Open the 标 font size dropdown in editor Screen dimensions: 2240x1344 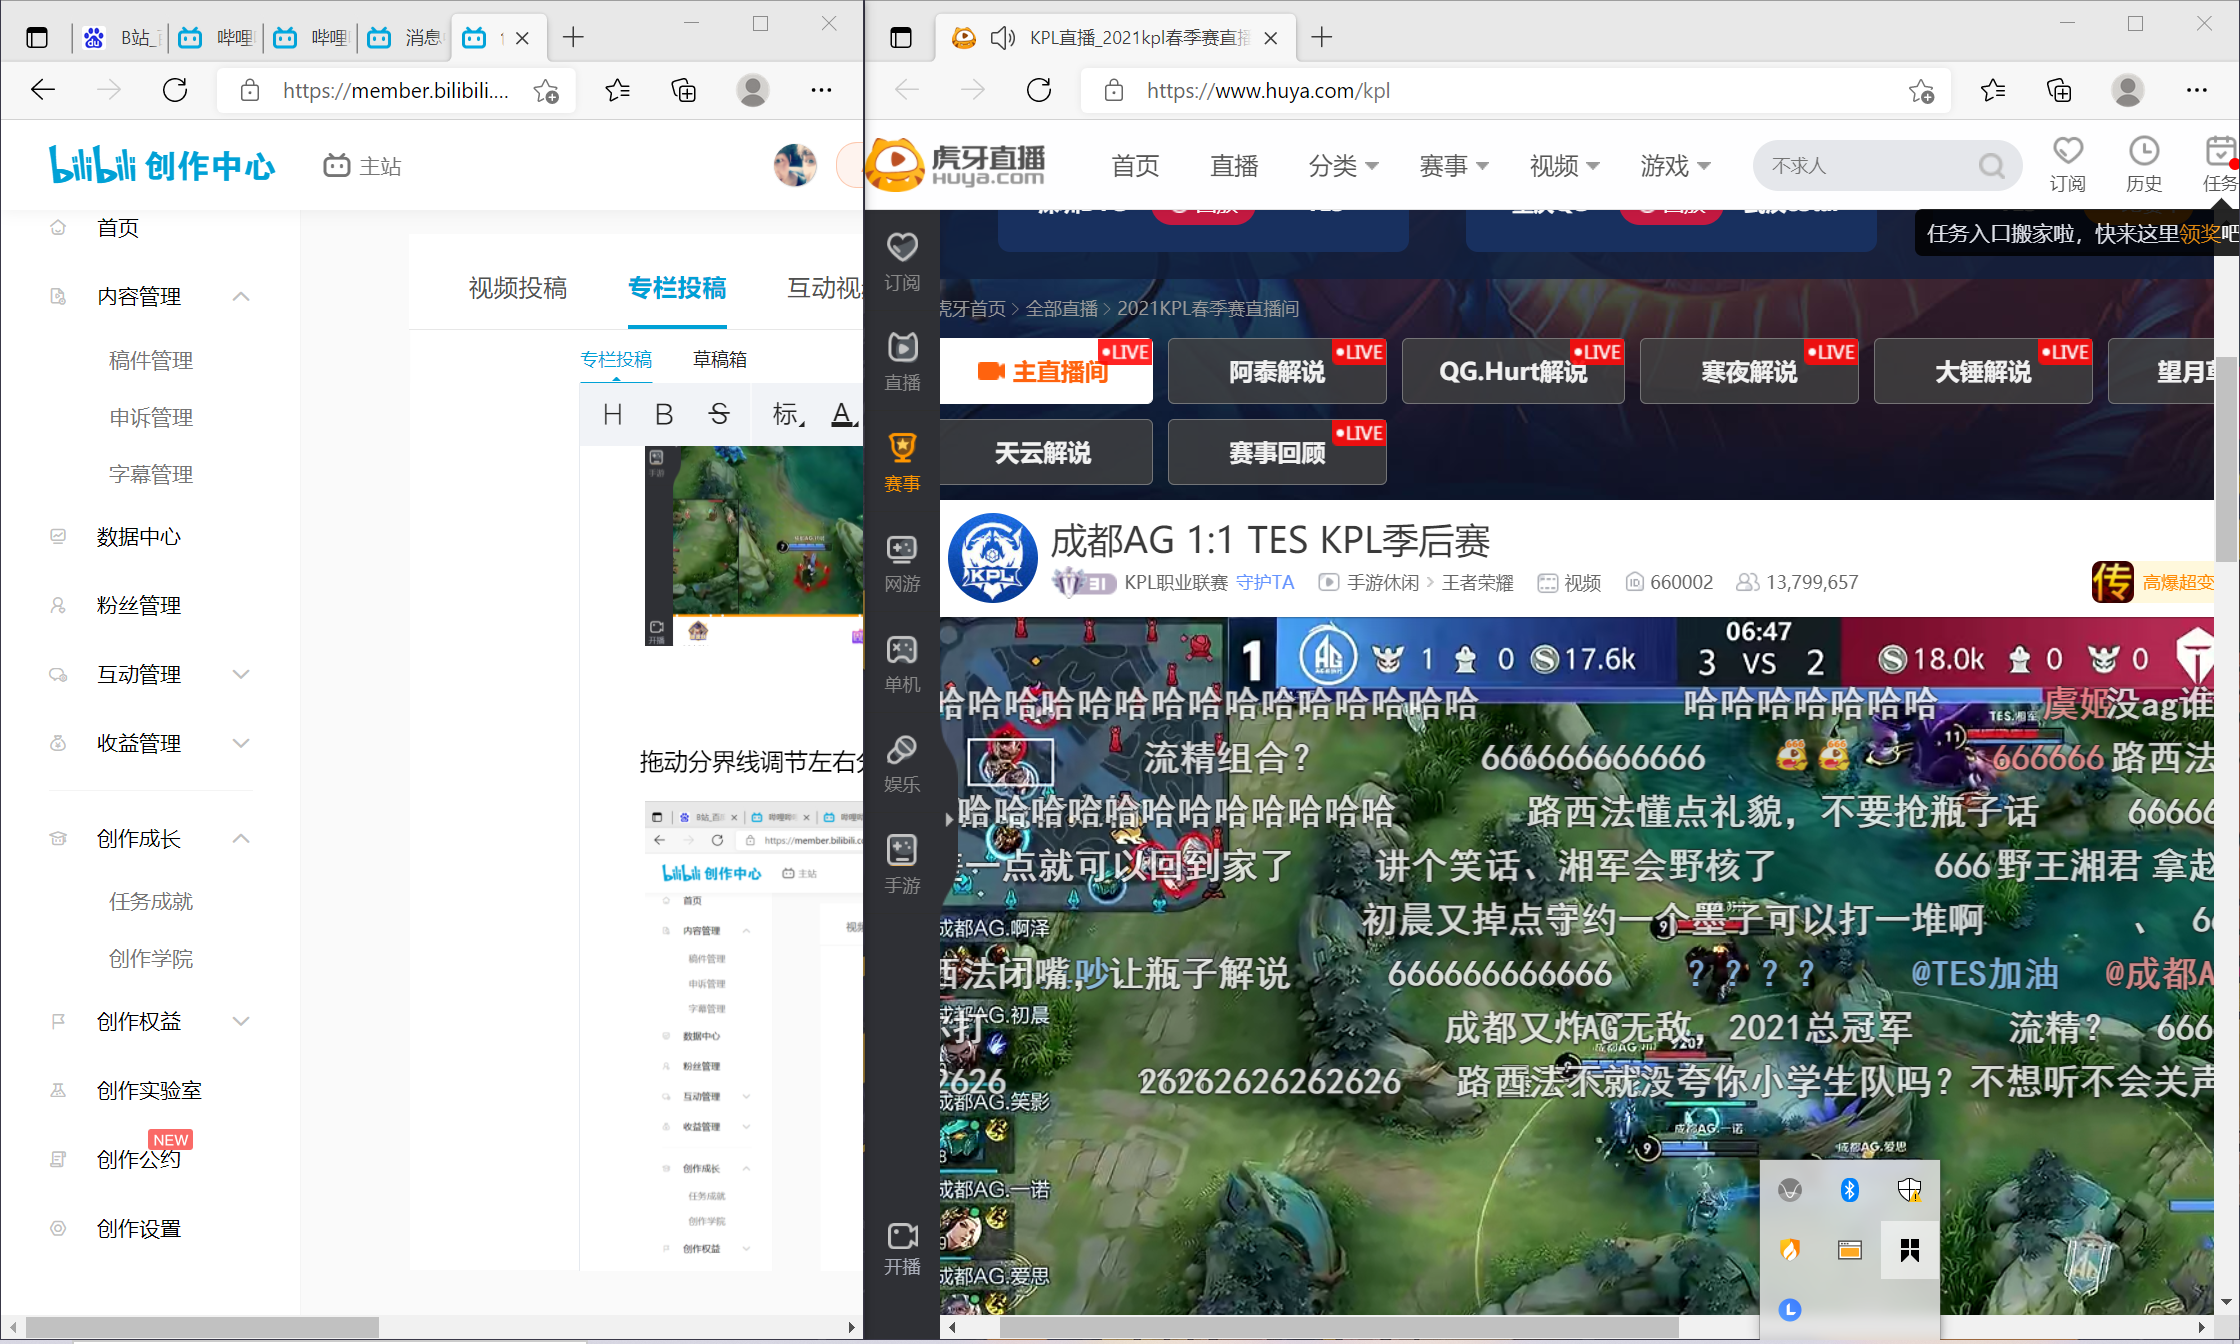coord(788,414)
